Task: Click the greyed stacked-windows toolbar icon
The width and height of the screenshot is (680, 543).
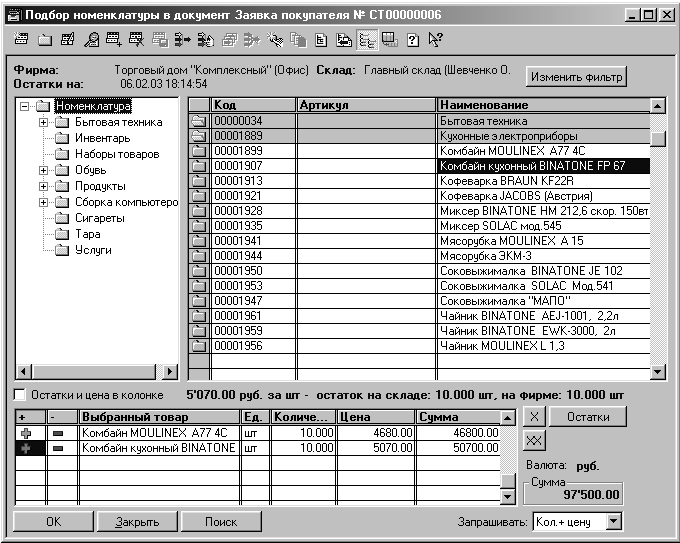Action: pyautogui.click(x=229, y=40)
